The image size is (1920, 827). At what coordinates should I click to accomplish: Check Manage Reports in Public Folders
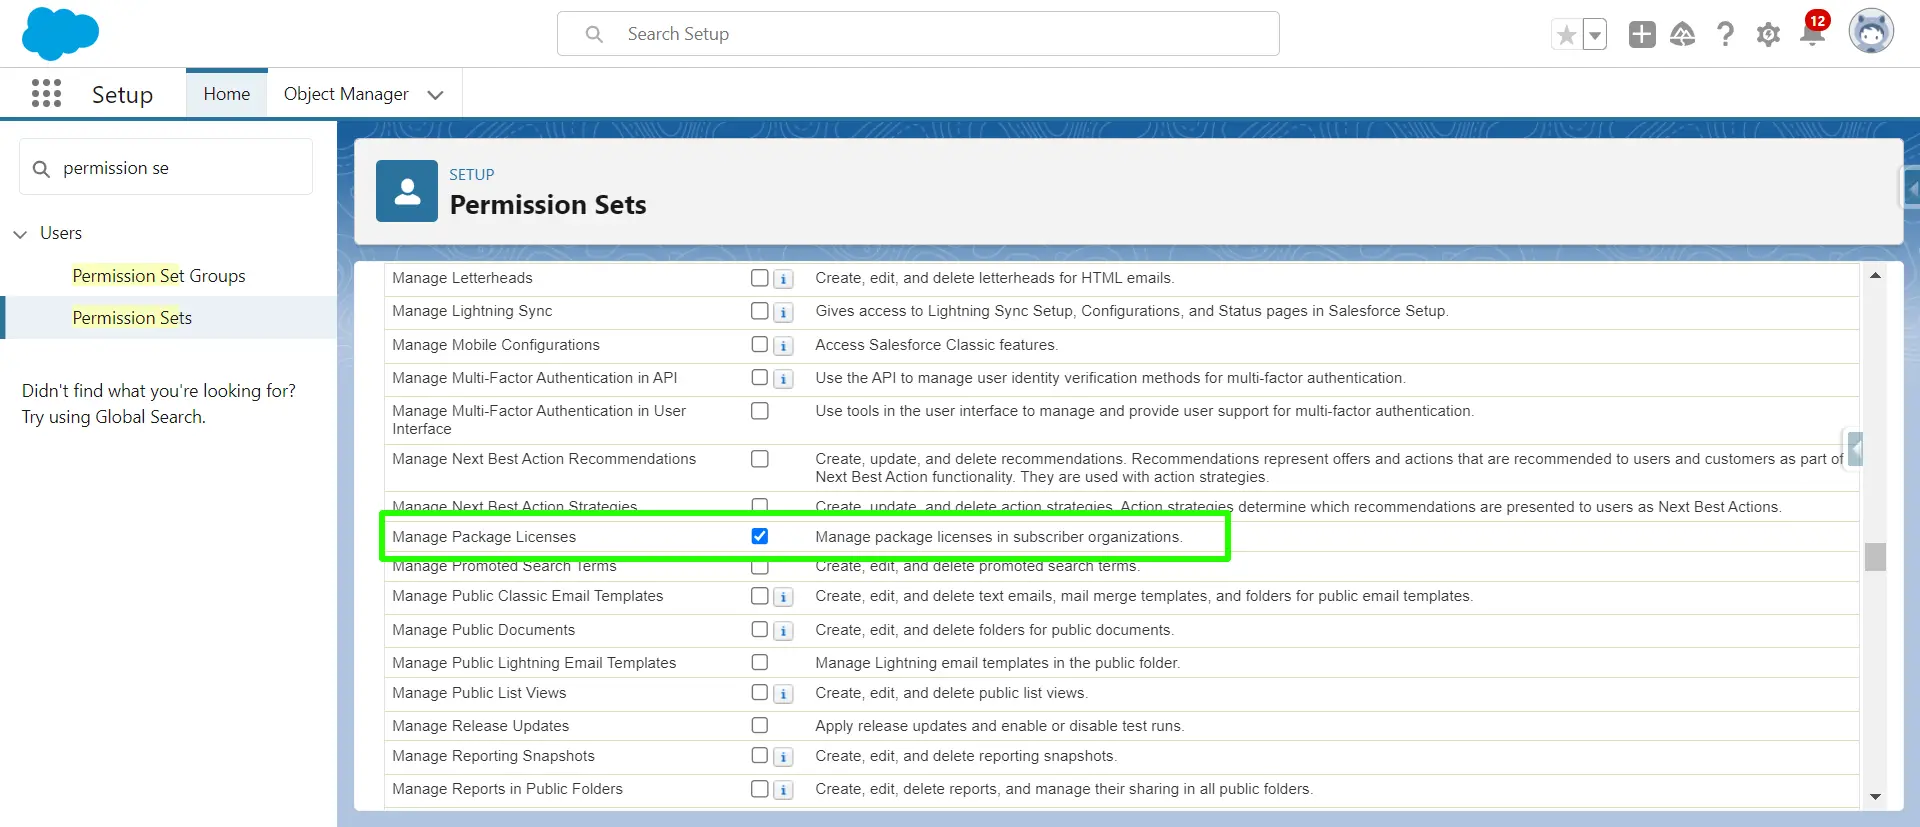pos(760,789)
